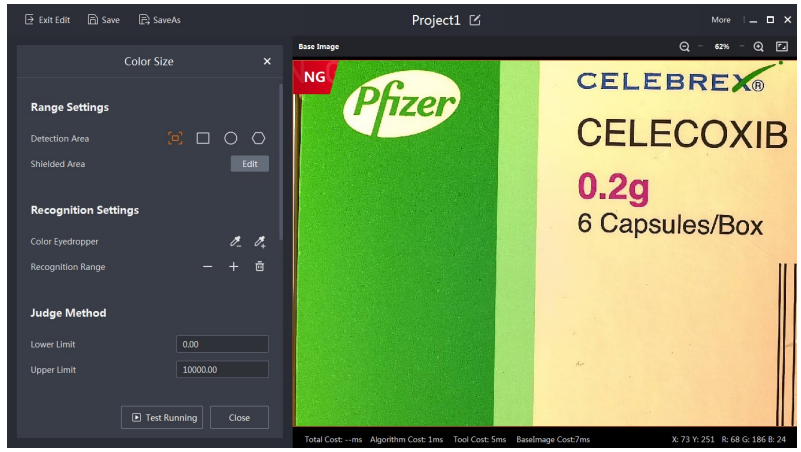Open the SaveAs option
This screenshot has height=452, width=801.
click(159, 20)
